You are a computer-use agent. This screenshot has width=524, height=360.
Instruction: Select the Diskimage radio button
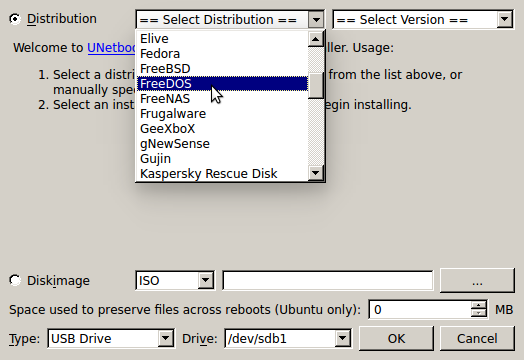click(x=15, y=280)
